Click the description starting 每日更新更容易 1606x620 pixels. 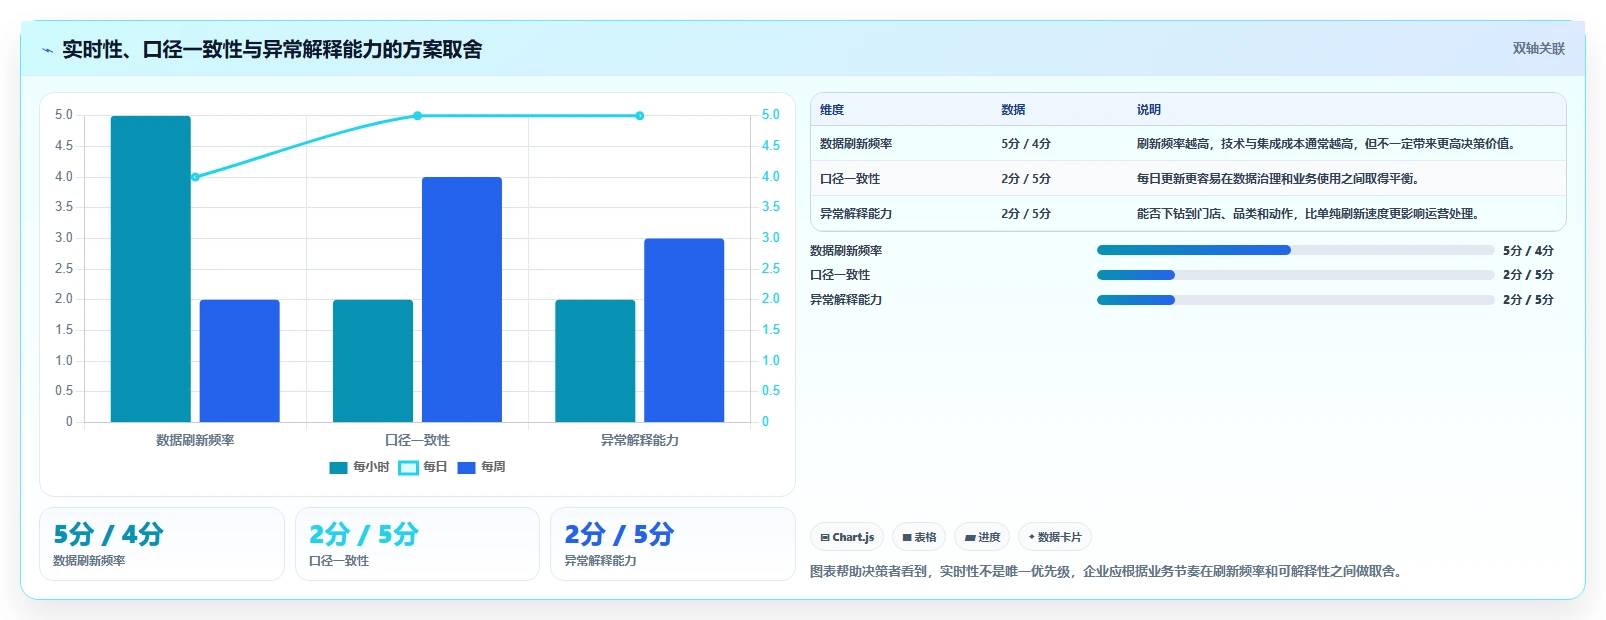click(1278, 179)
